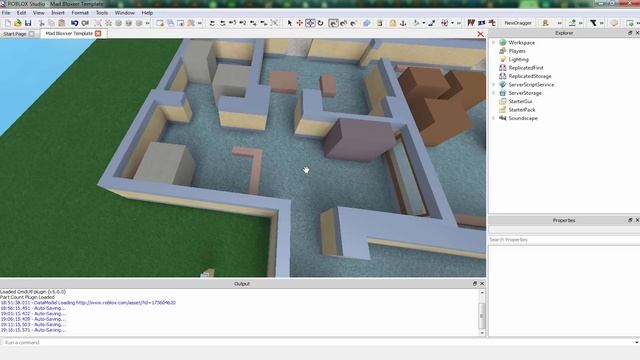
Task: Select ReplicatedFirst in Explorer
Action: (526, 68)
